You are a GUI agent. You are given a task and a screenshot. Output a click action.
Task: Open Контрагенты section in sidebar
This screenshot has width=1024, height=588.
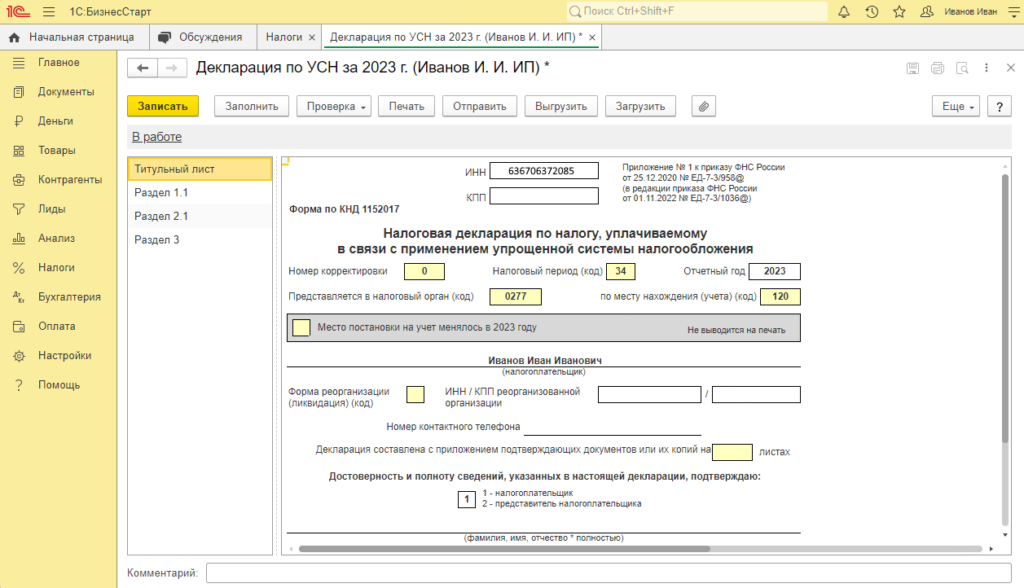coord(58,180)
